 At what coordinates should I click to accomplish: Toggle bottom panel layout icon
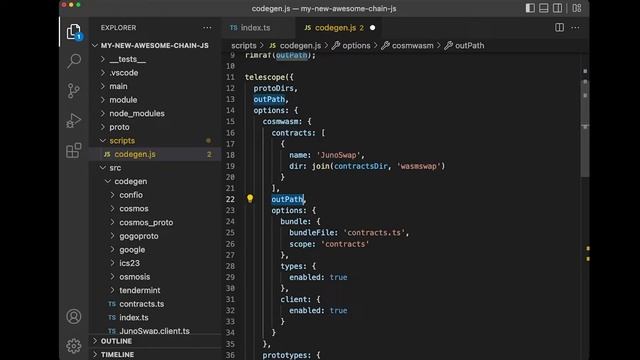tap(544, 8)
